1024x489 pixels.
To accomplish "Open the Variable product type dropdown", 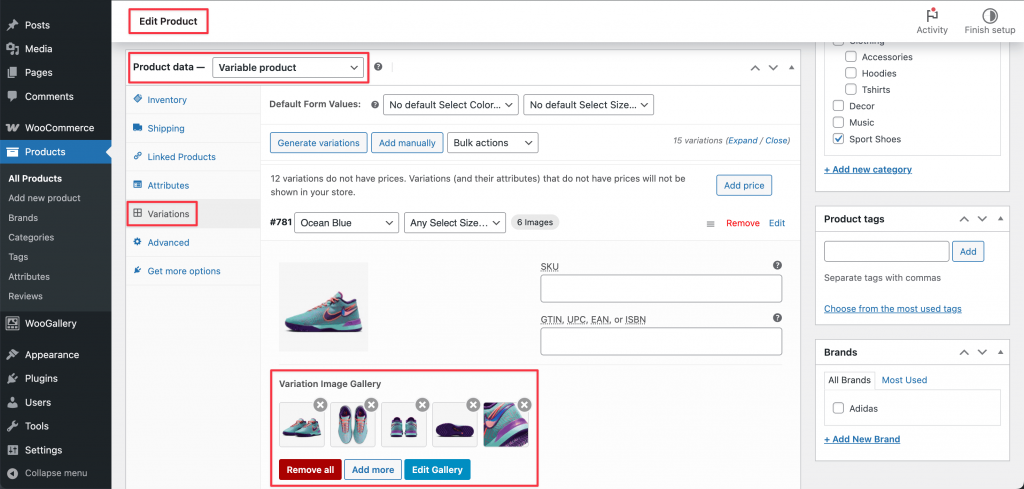I will (x=288, y=67).
